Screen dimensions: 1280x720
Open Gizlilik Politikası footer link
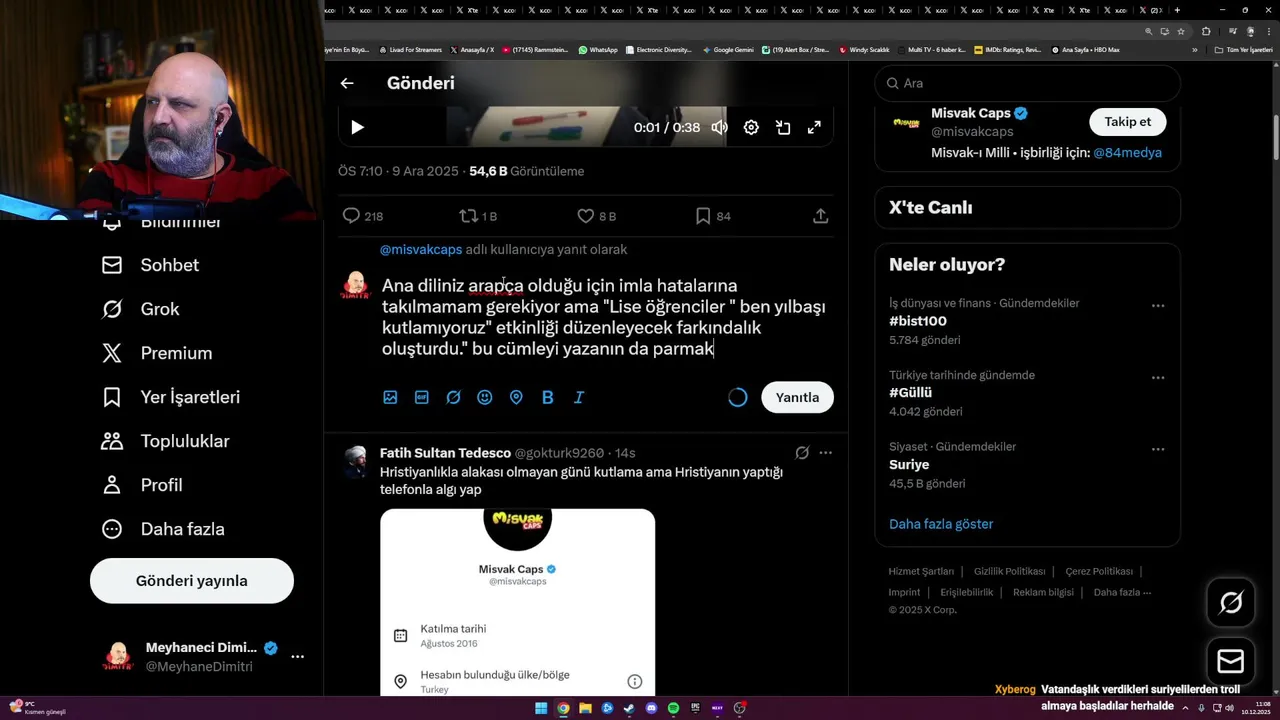click(x=1010, y=571)
